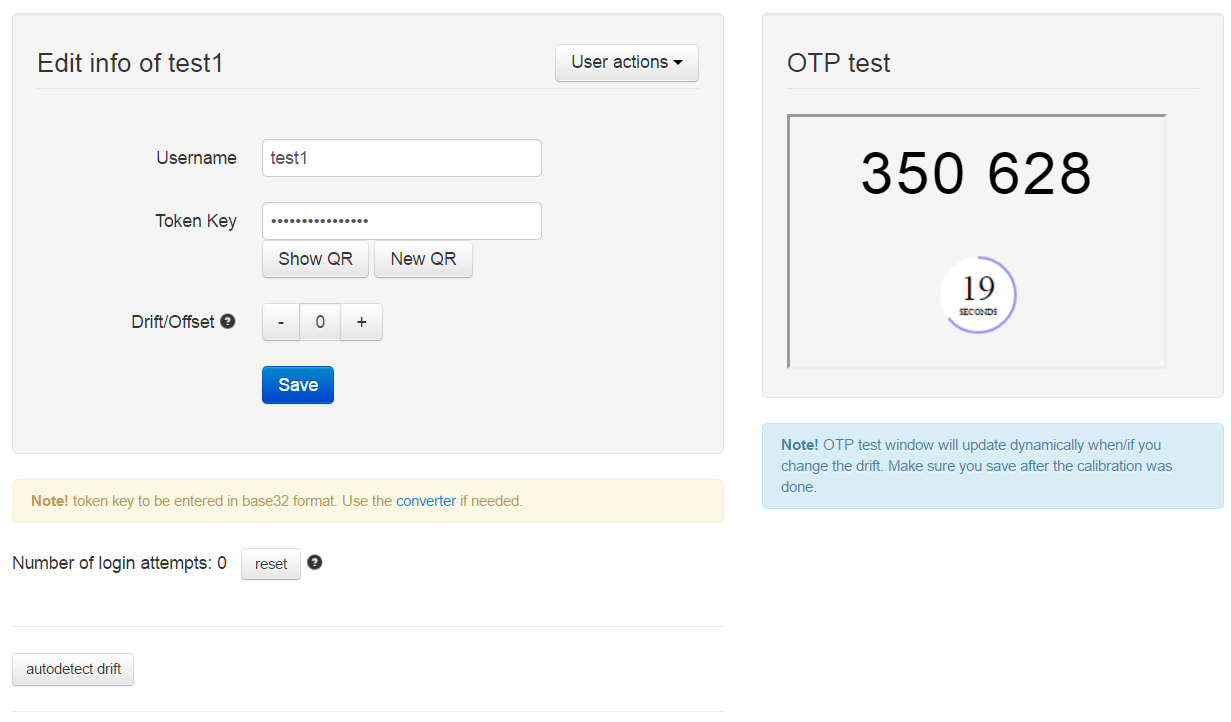Click the Drift/Offset label
Screen dimensions: 1231x722
click(173, 322)
